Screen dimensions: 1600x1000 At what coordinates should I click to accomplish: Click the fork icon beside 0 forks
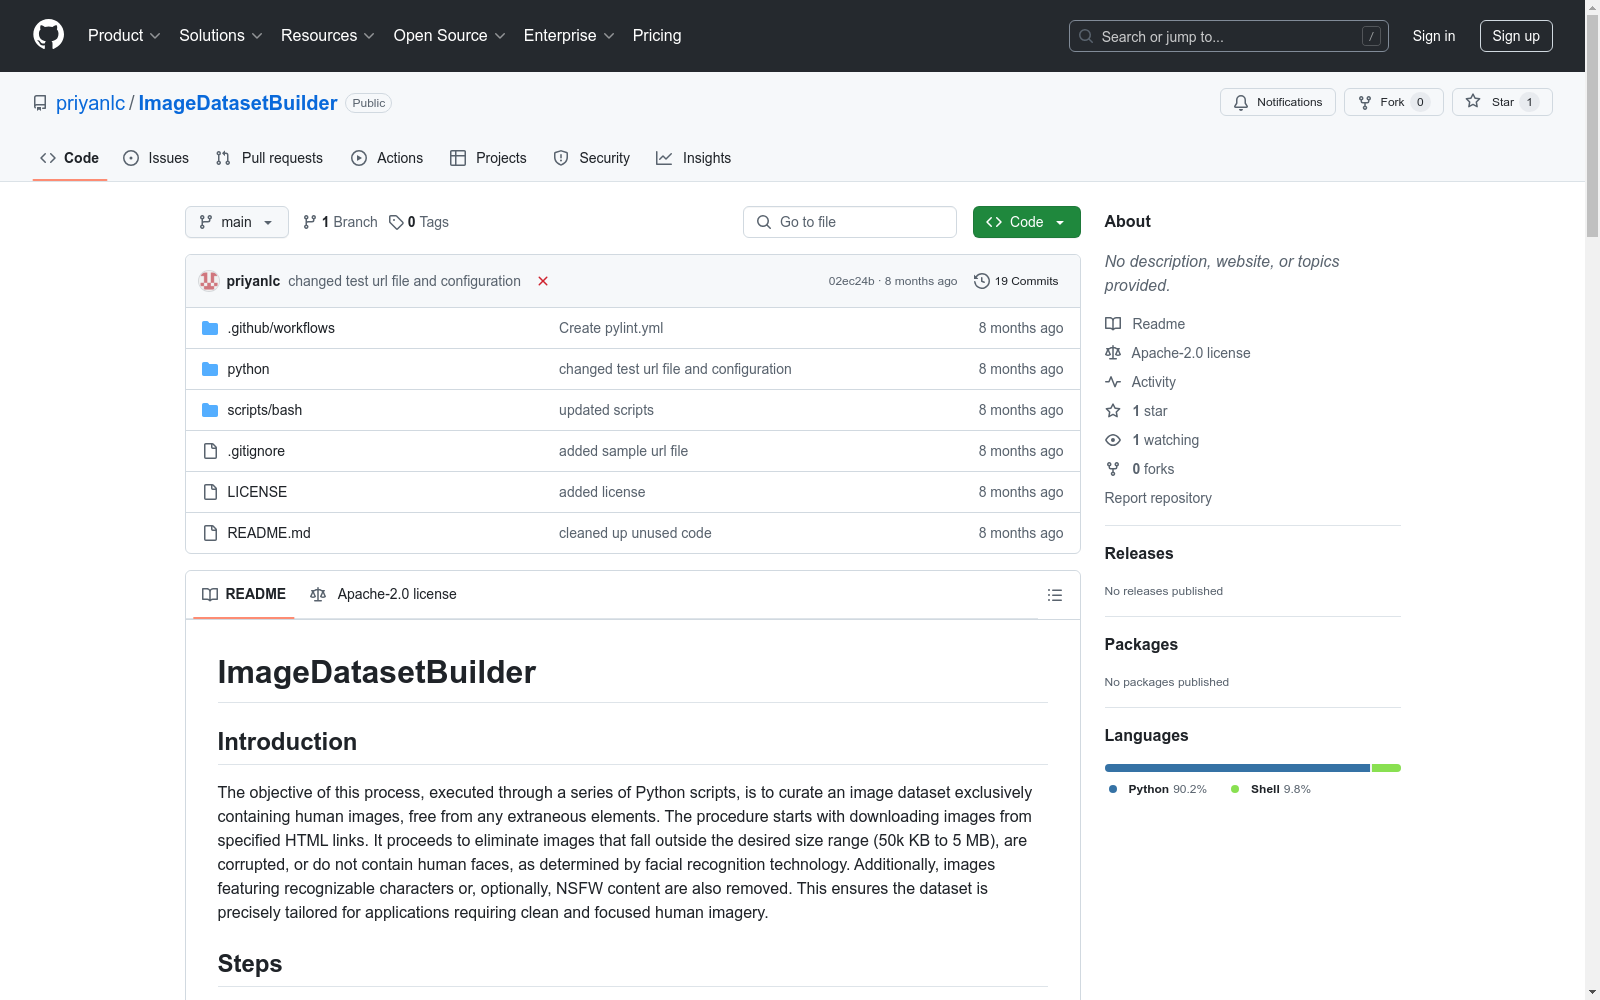click(x=1113, y=469)
